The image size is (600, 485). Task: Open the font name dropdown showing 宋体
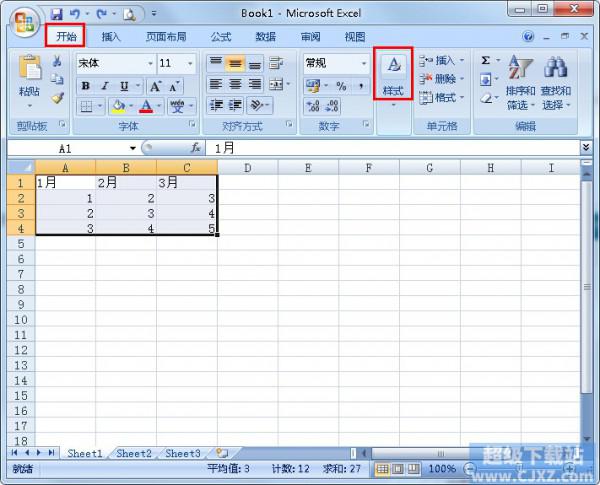click(x=150, y=63)
